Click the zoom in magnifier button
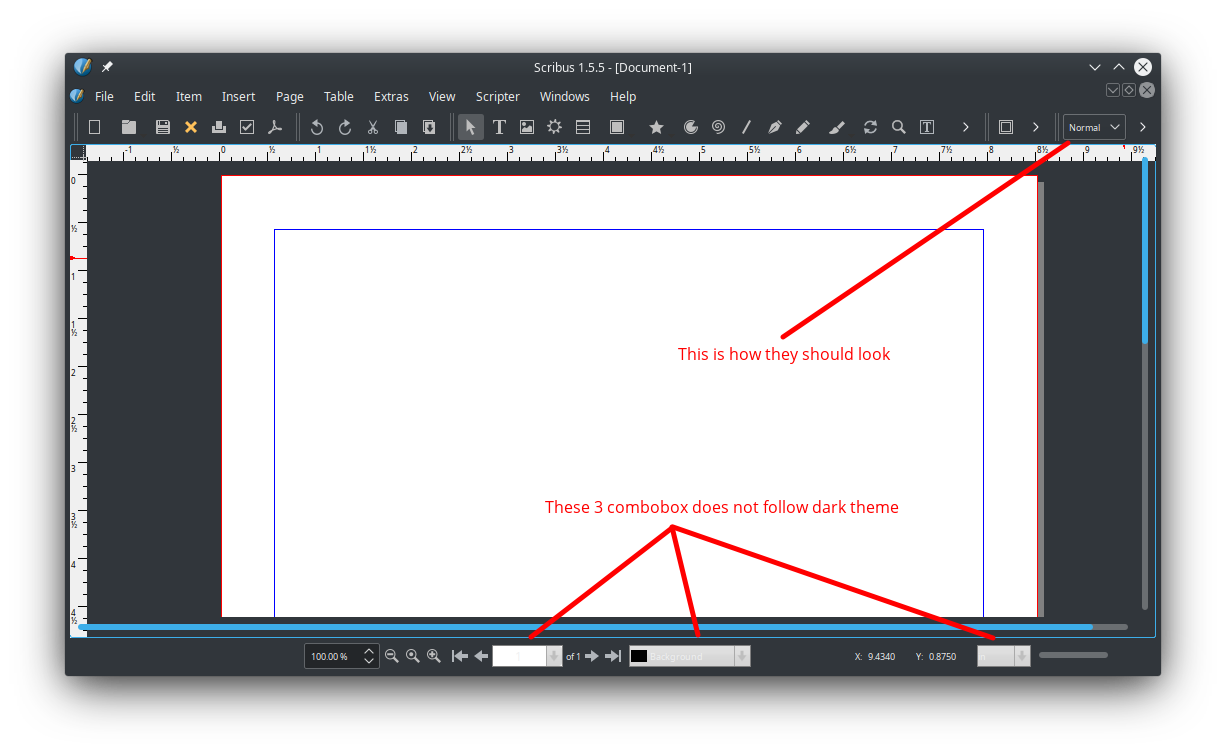 (x=434, y=656)
